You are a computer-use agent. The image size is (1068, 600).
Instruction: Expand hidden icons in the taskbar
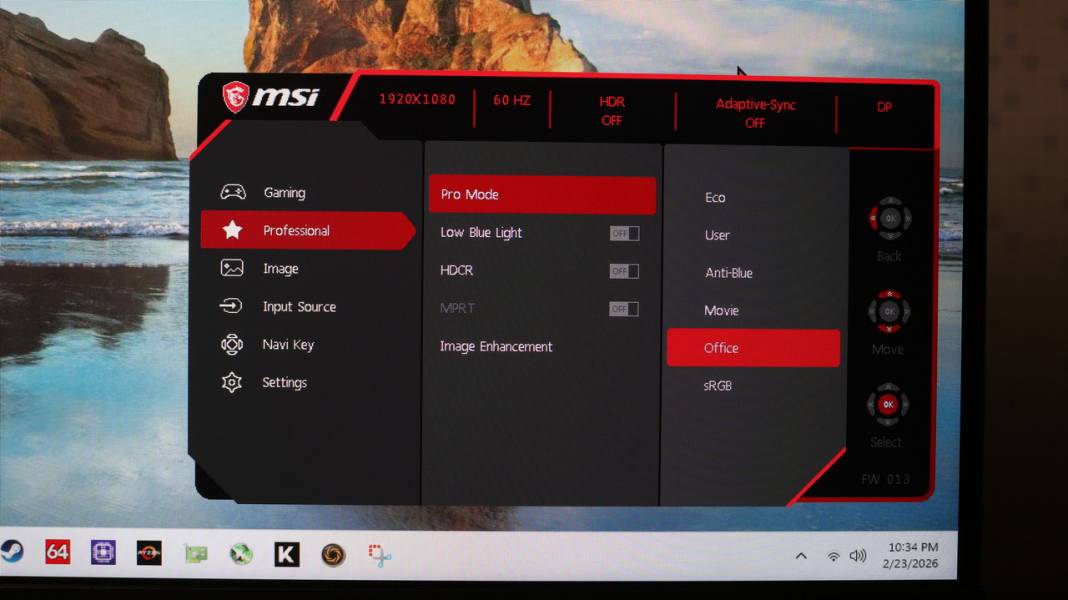click(801, 555)
